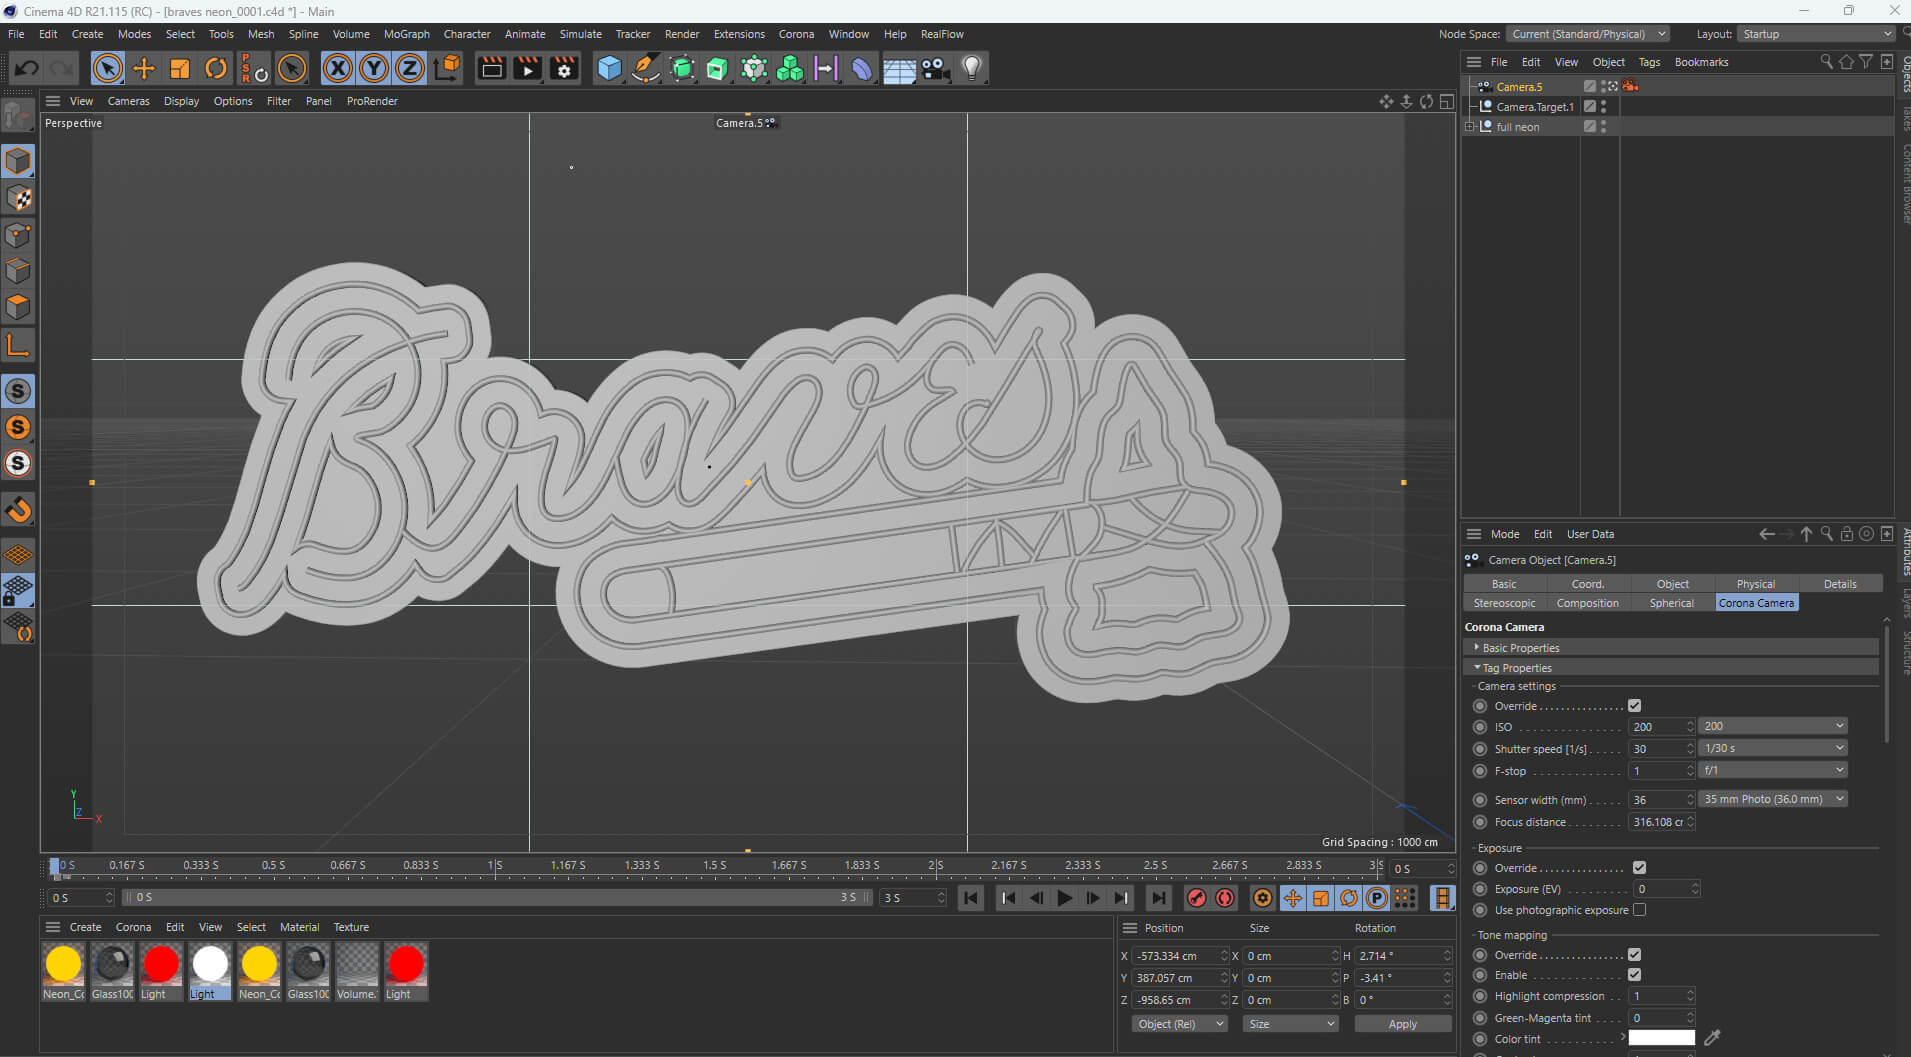The image size is (1911, 1057).
Task: Open Edit Render Settings icon
Action: 564,68
